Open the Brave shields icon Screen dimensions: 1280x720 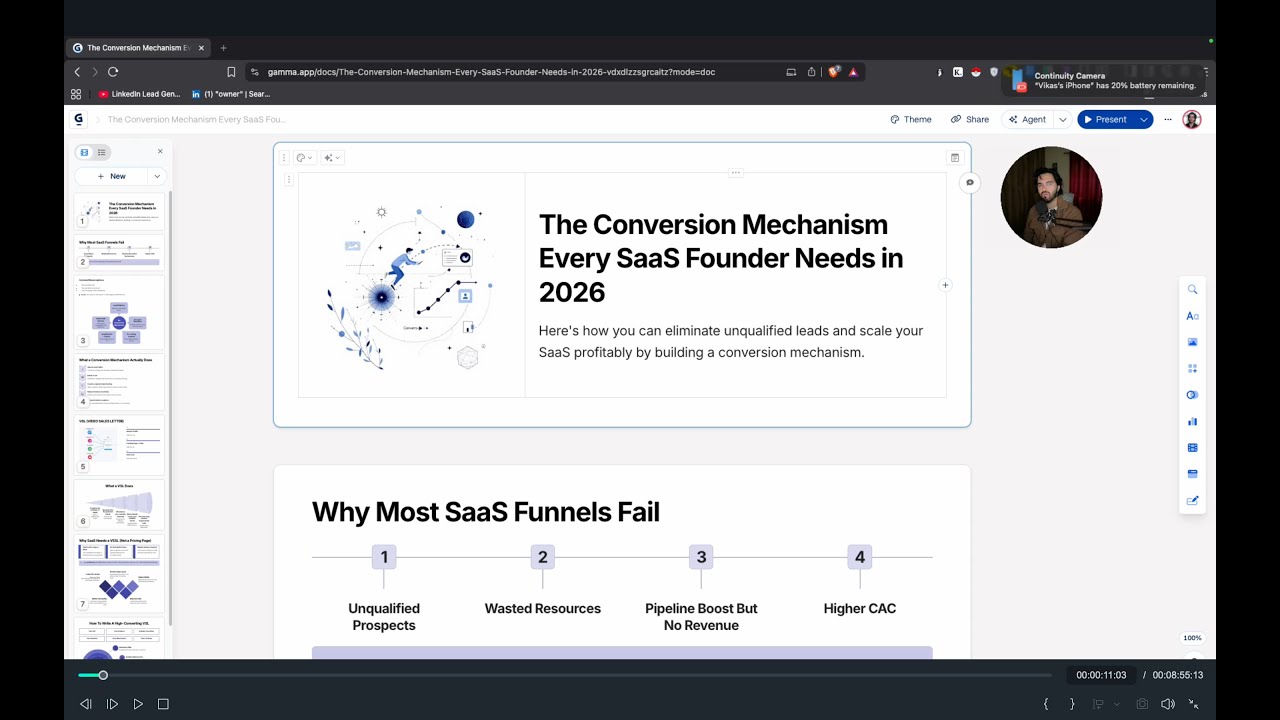pyautogui.click(x=834, y=72)
